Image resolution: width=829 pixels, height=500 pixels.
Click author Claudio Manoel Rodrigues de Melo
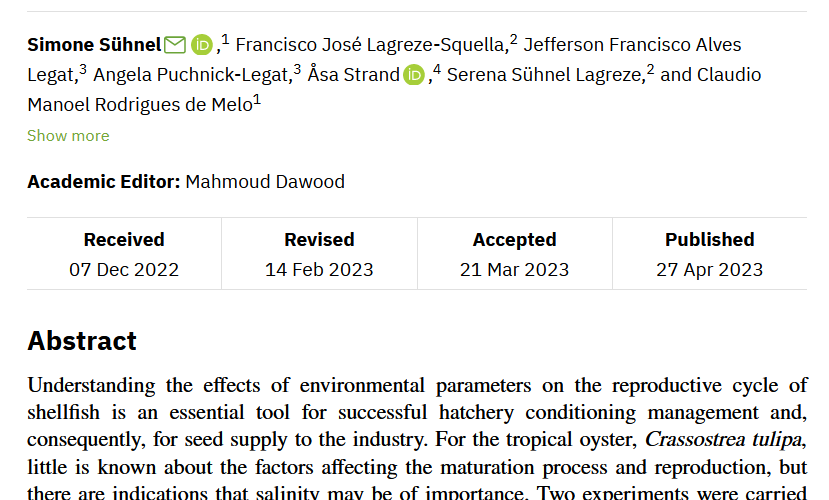click(140, 105)
